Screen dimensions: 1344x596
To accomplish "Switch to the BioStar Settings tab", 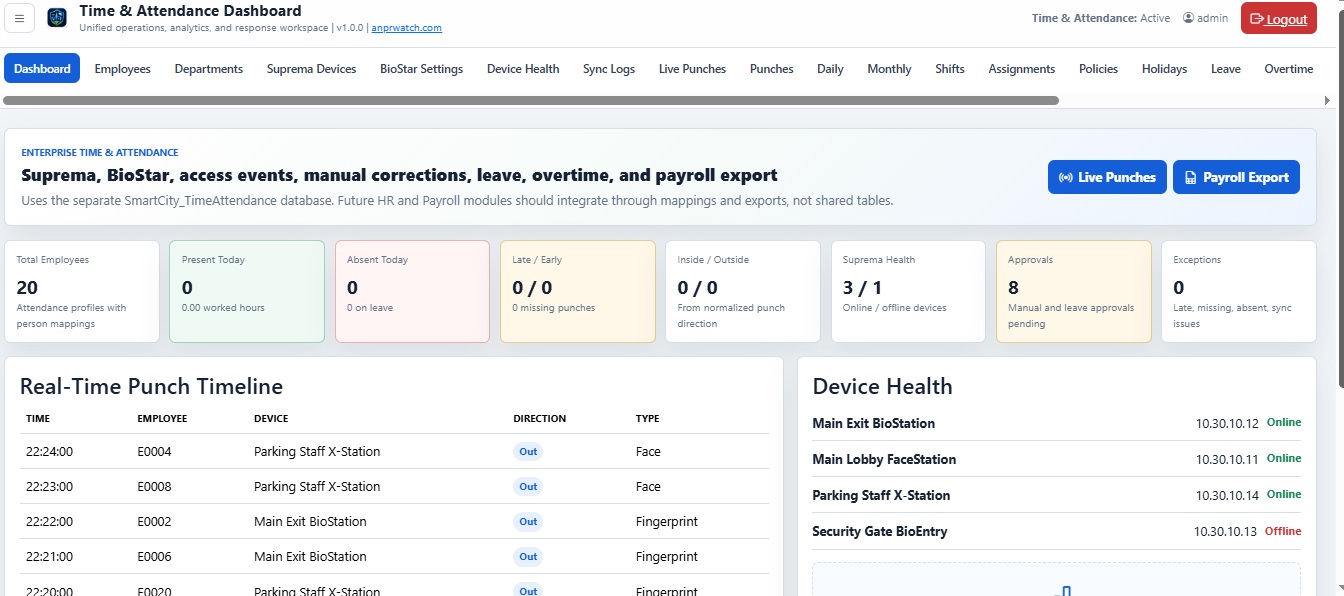I will tap(422, 69).
